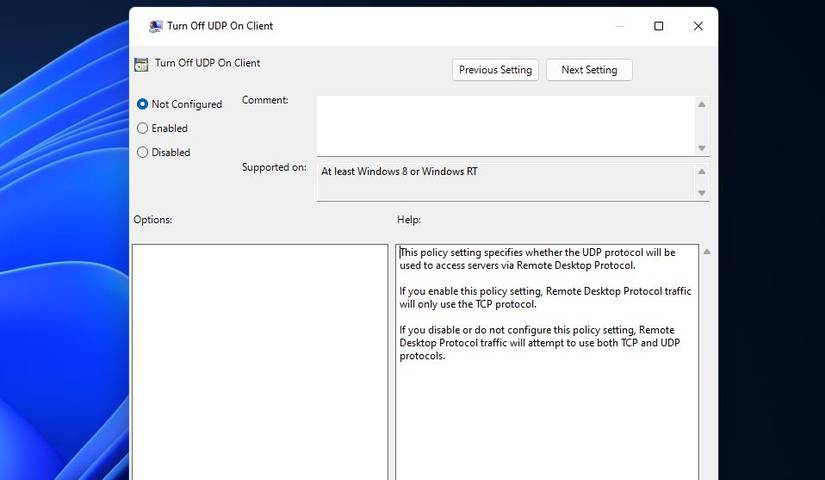Select the Not Configured radio button
Screen dimensions: 825x480
coord(142,104)
